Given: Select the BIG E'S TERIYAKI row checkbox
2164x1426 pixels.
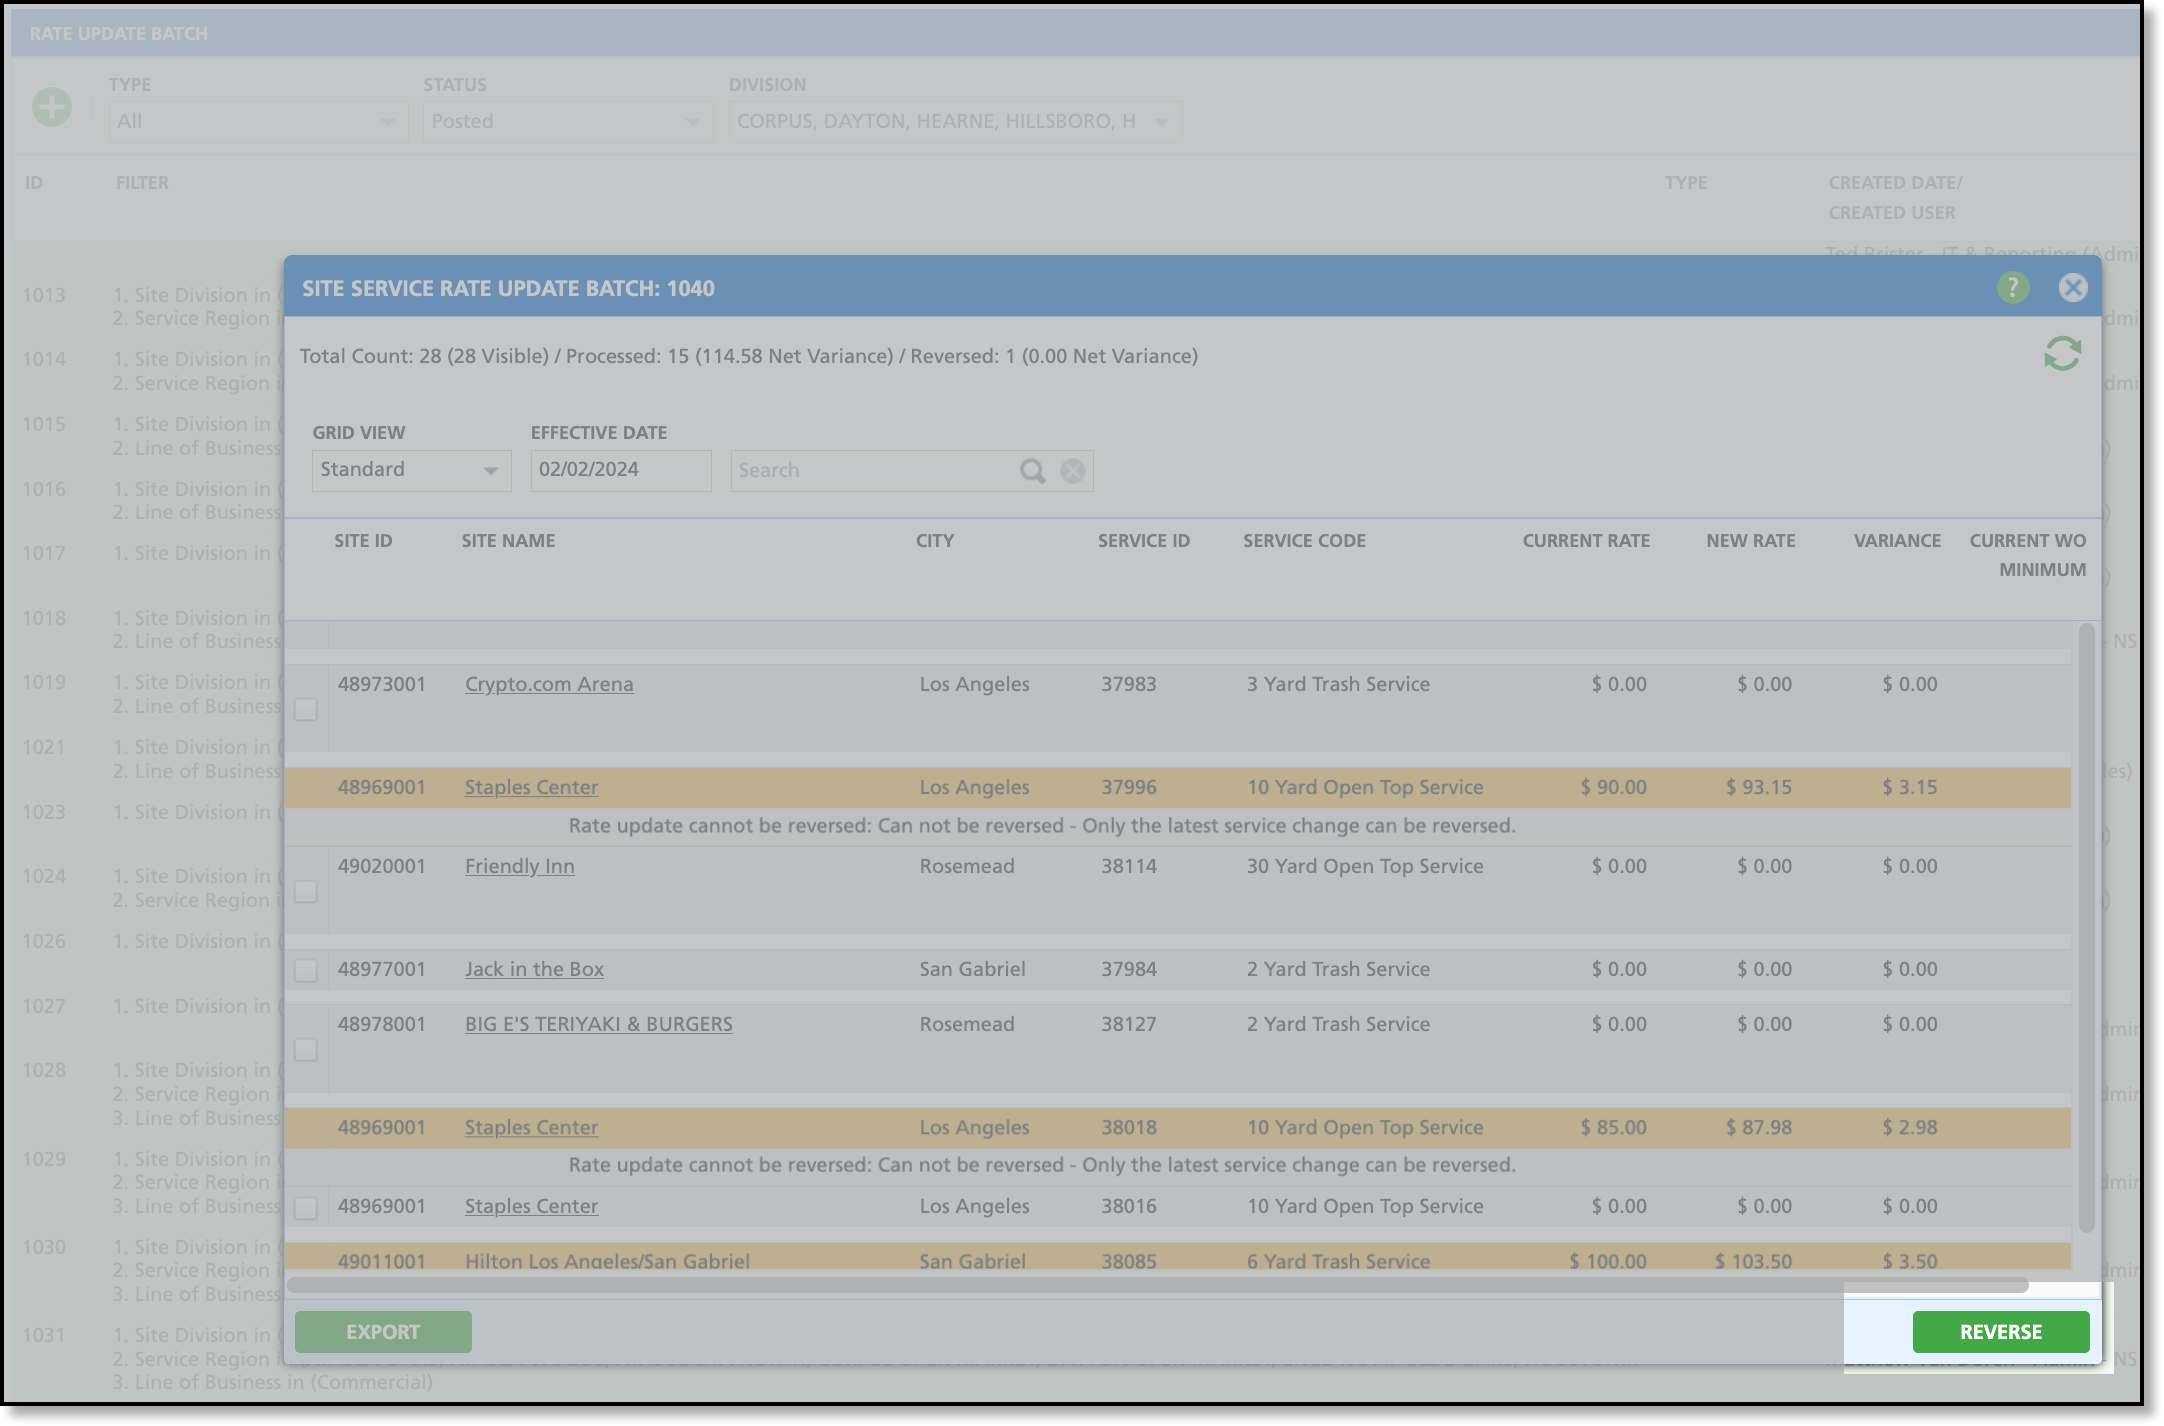Looking at the screenshot, I should [x=306, y=1050].
